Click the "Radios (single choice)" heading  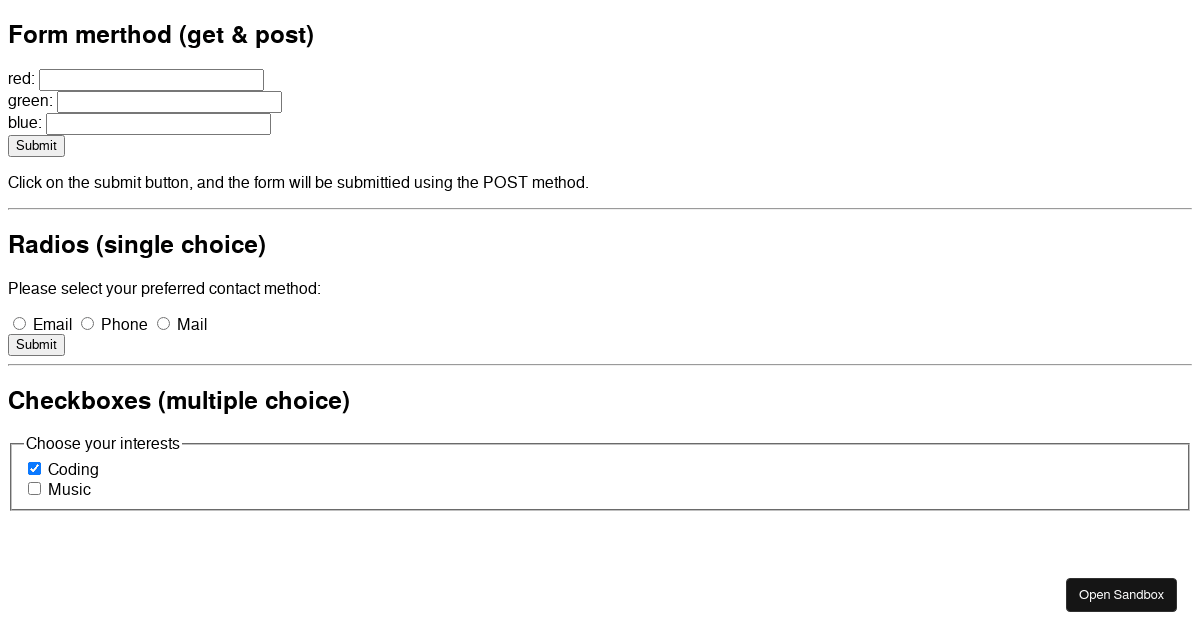[x=137, y=245]
